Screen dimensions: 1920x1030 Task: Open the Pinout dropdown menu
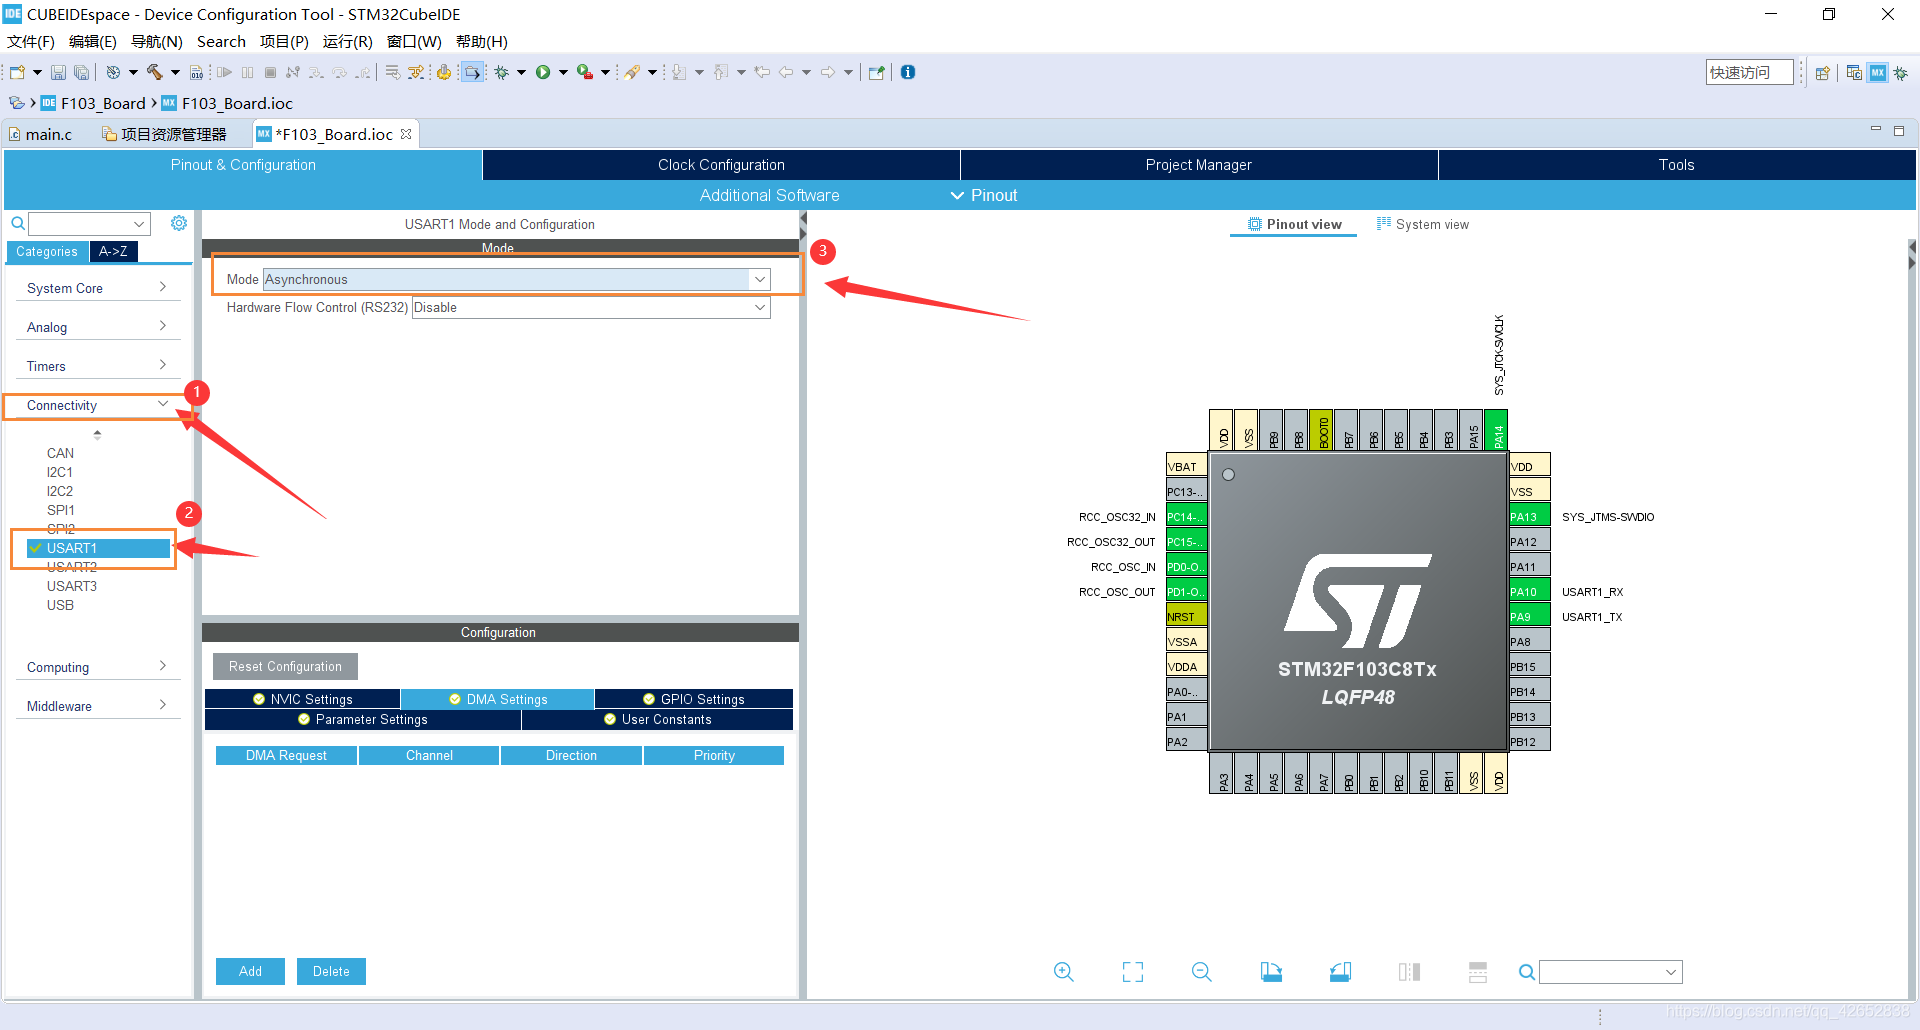pos(984,195)
